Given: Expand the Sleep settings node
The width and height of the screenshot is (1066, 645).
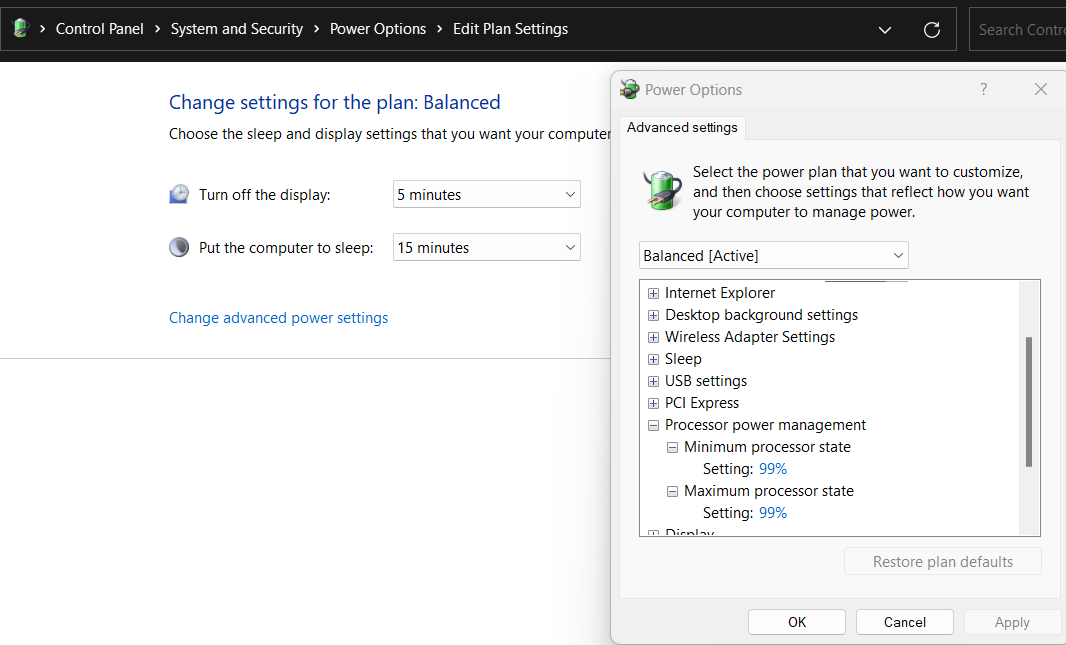Looking at the screenshot, I should point(654,359).
